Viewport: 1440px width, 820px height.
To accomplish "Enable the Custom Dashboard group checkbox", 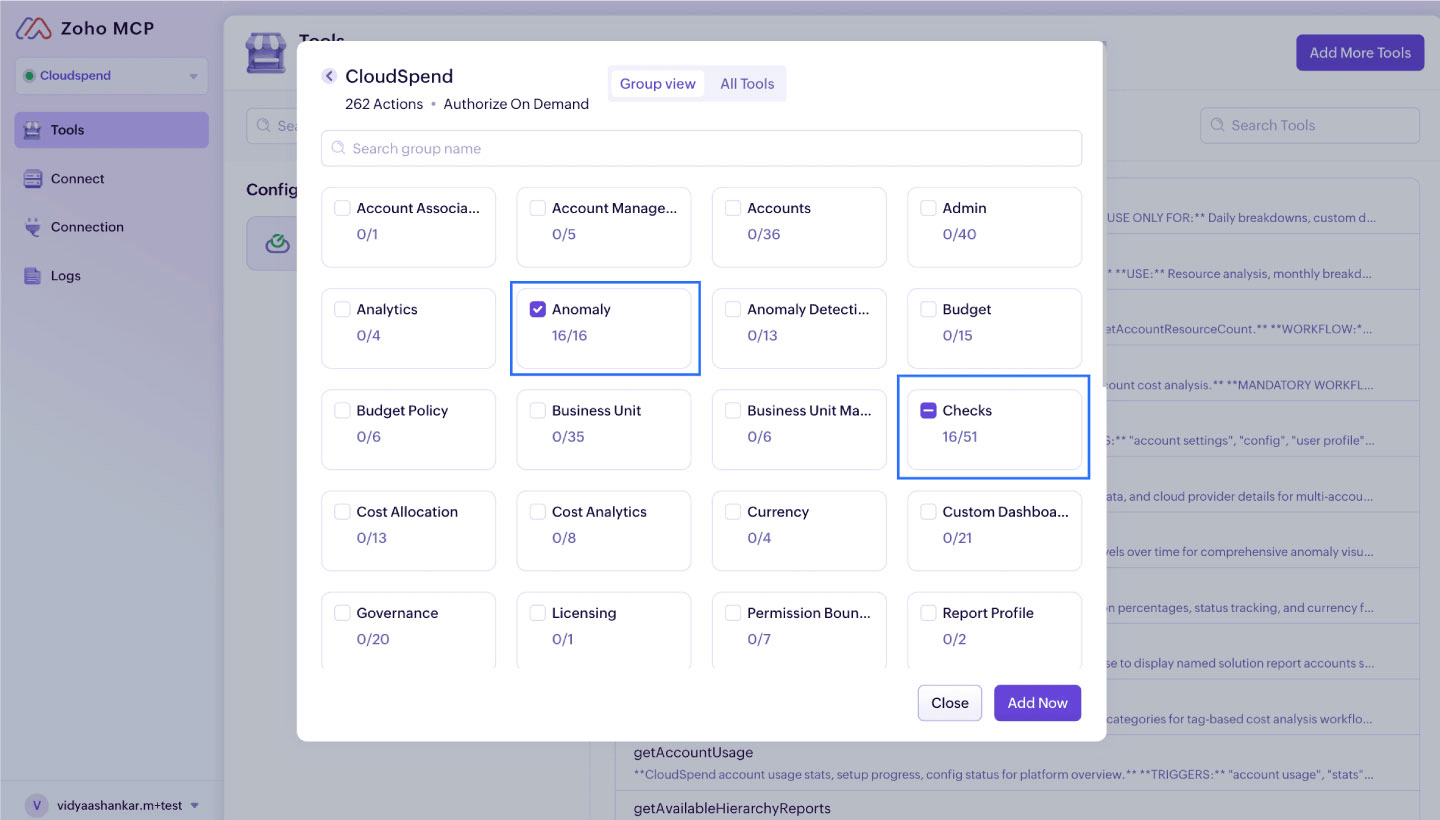I will (928, 511).
